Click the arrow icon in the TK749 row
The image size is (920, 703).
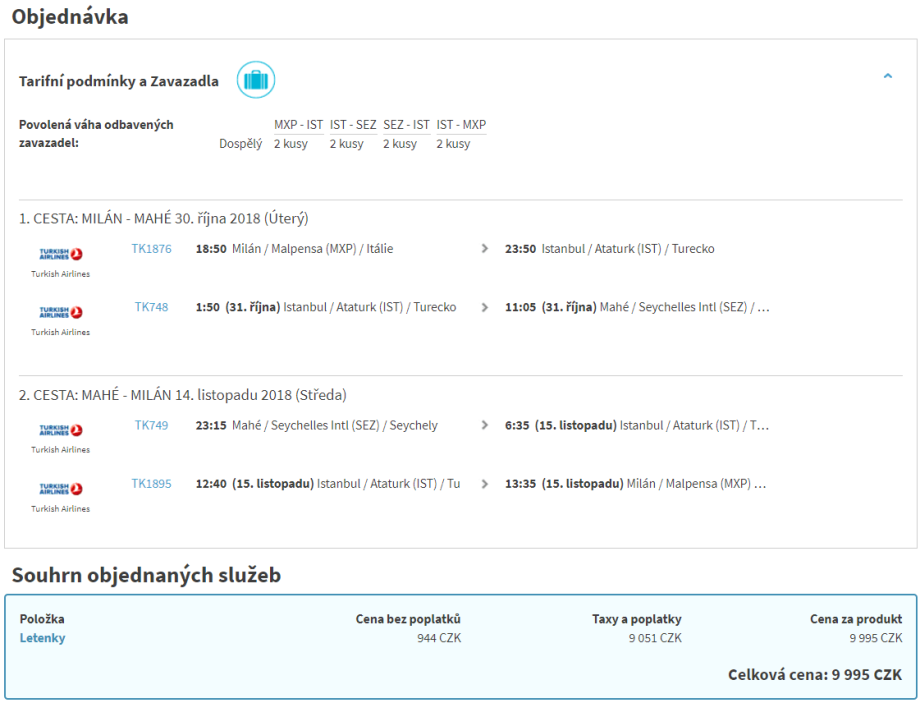click(485, 426)
